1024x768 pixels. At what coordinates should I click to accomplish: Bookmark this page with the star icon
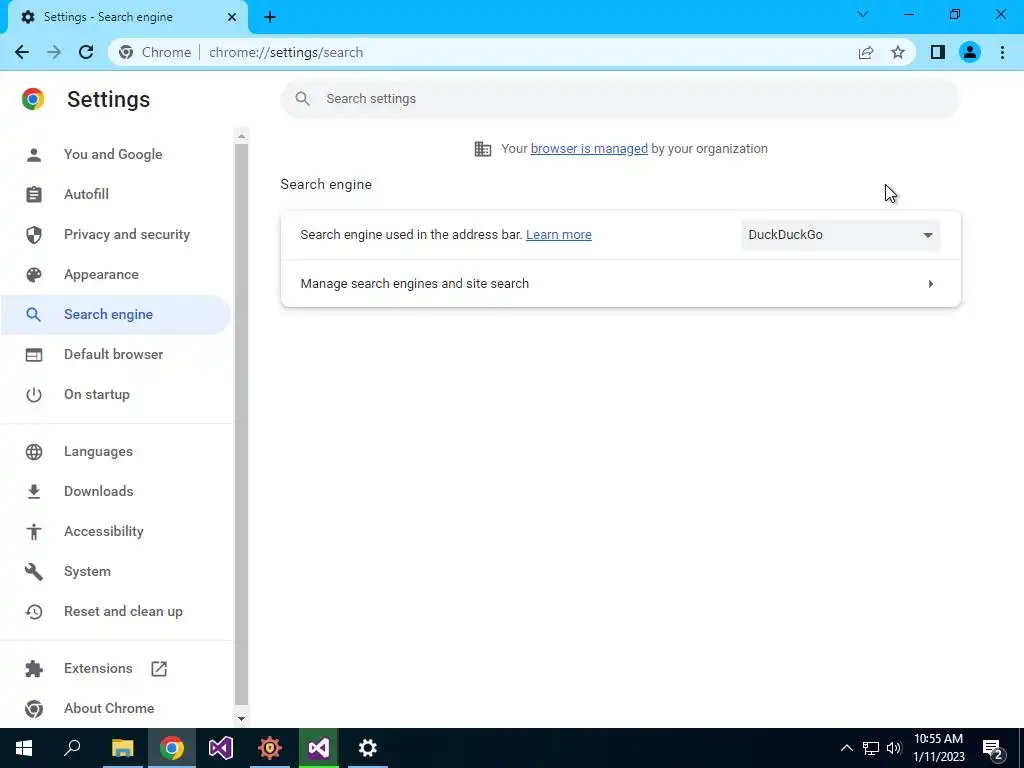[898, 52]
